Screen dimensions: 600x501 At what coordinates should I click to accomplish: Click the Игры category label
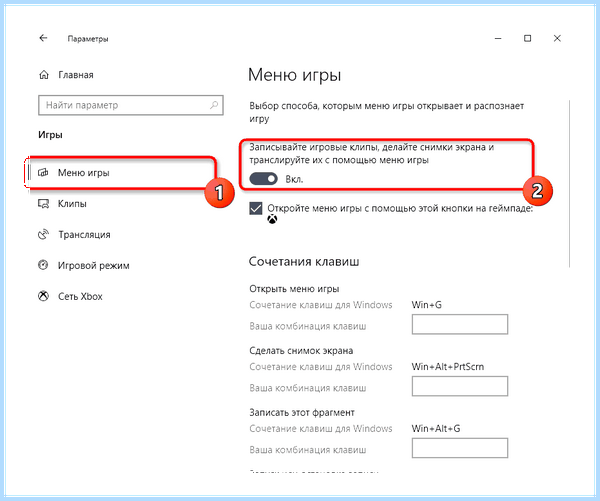point(50,135)
